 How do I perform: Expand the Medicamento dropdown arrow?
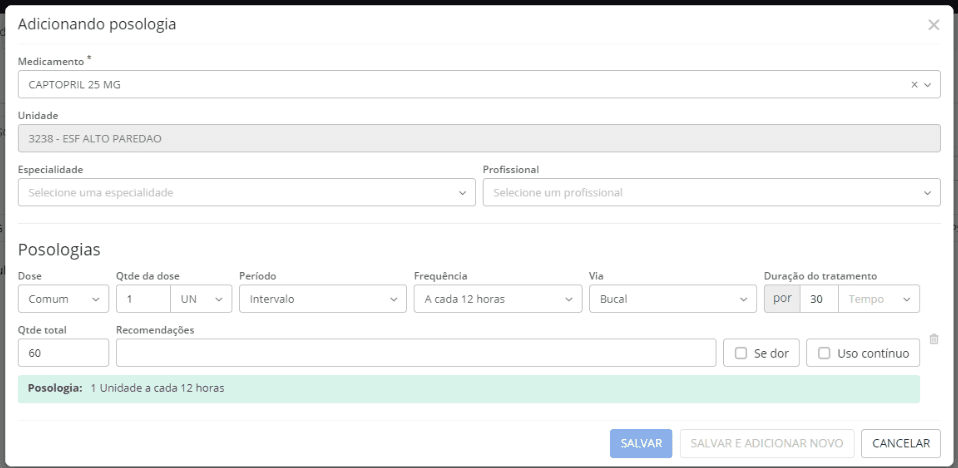927,85
